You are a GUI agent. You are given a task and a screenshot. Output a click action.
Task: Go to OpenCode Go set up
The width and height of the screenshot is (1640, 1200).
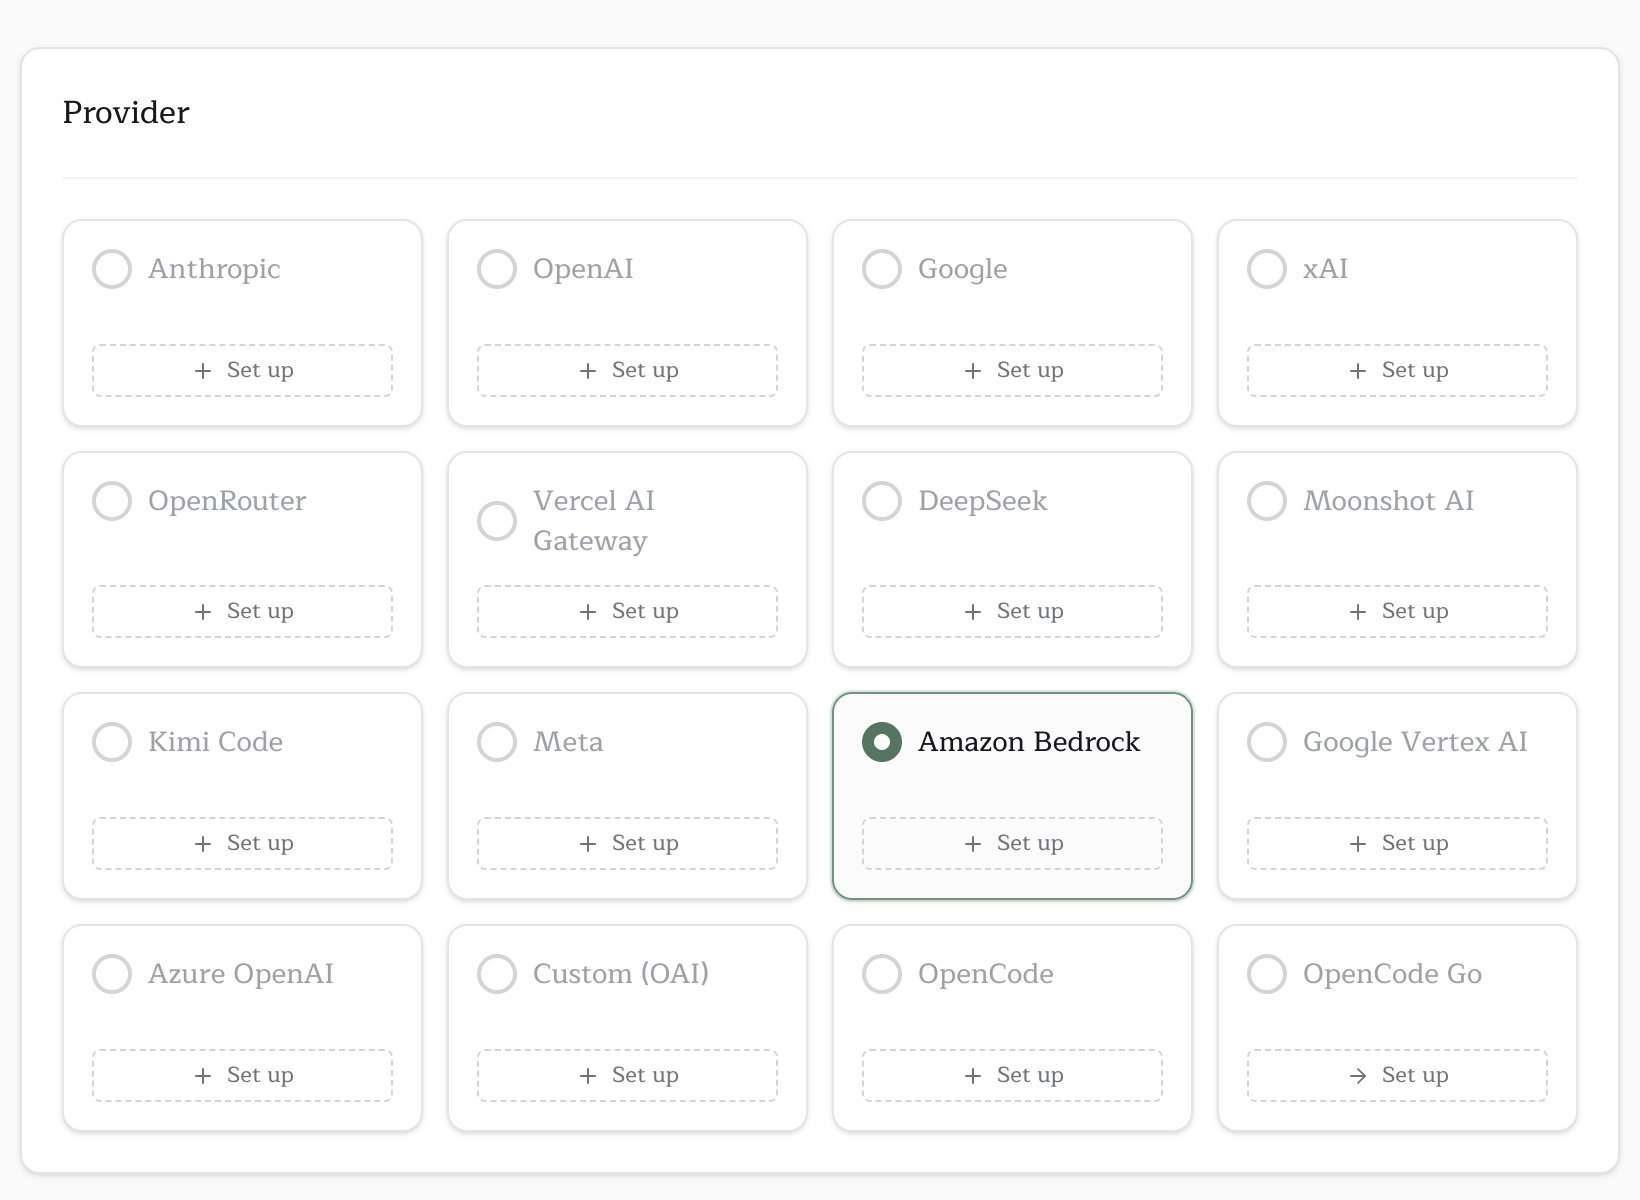1398,1076
